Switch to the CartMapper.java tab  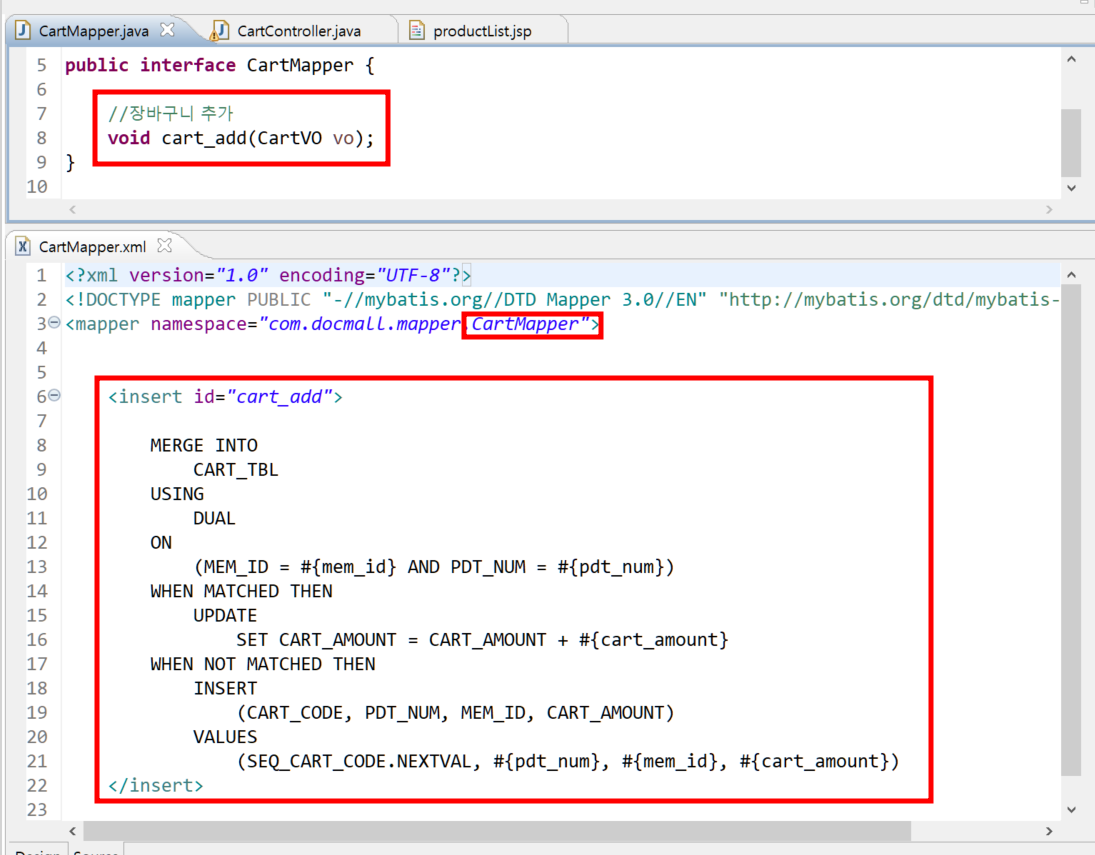[x=94, y=31]
